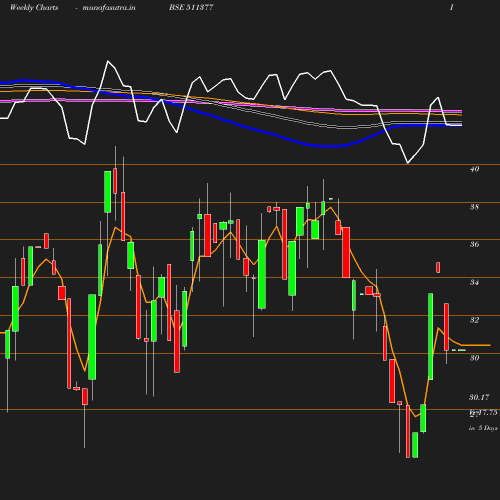Click the 'munafasutra.in' site label
This screenshot has height=500, width=500.
pos(109,7)
